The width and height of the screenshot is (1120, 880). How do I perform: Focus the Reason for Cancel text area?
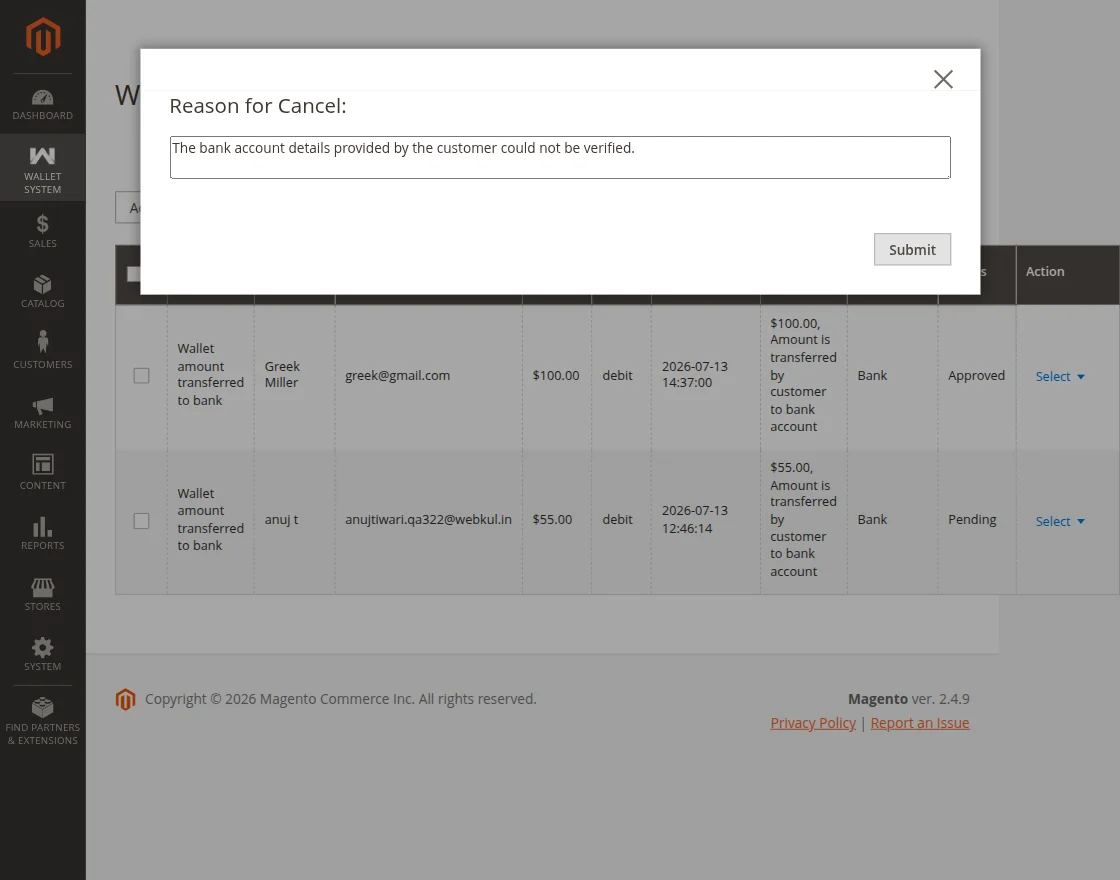[560, 157]
